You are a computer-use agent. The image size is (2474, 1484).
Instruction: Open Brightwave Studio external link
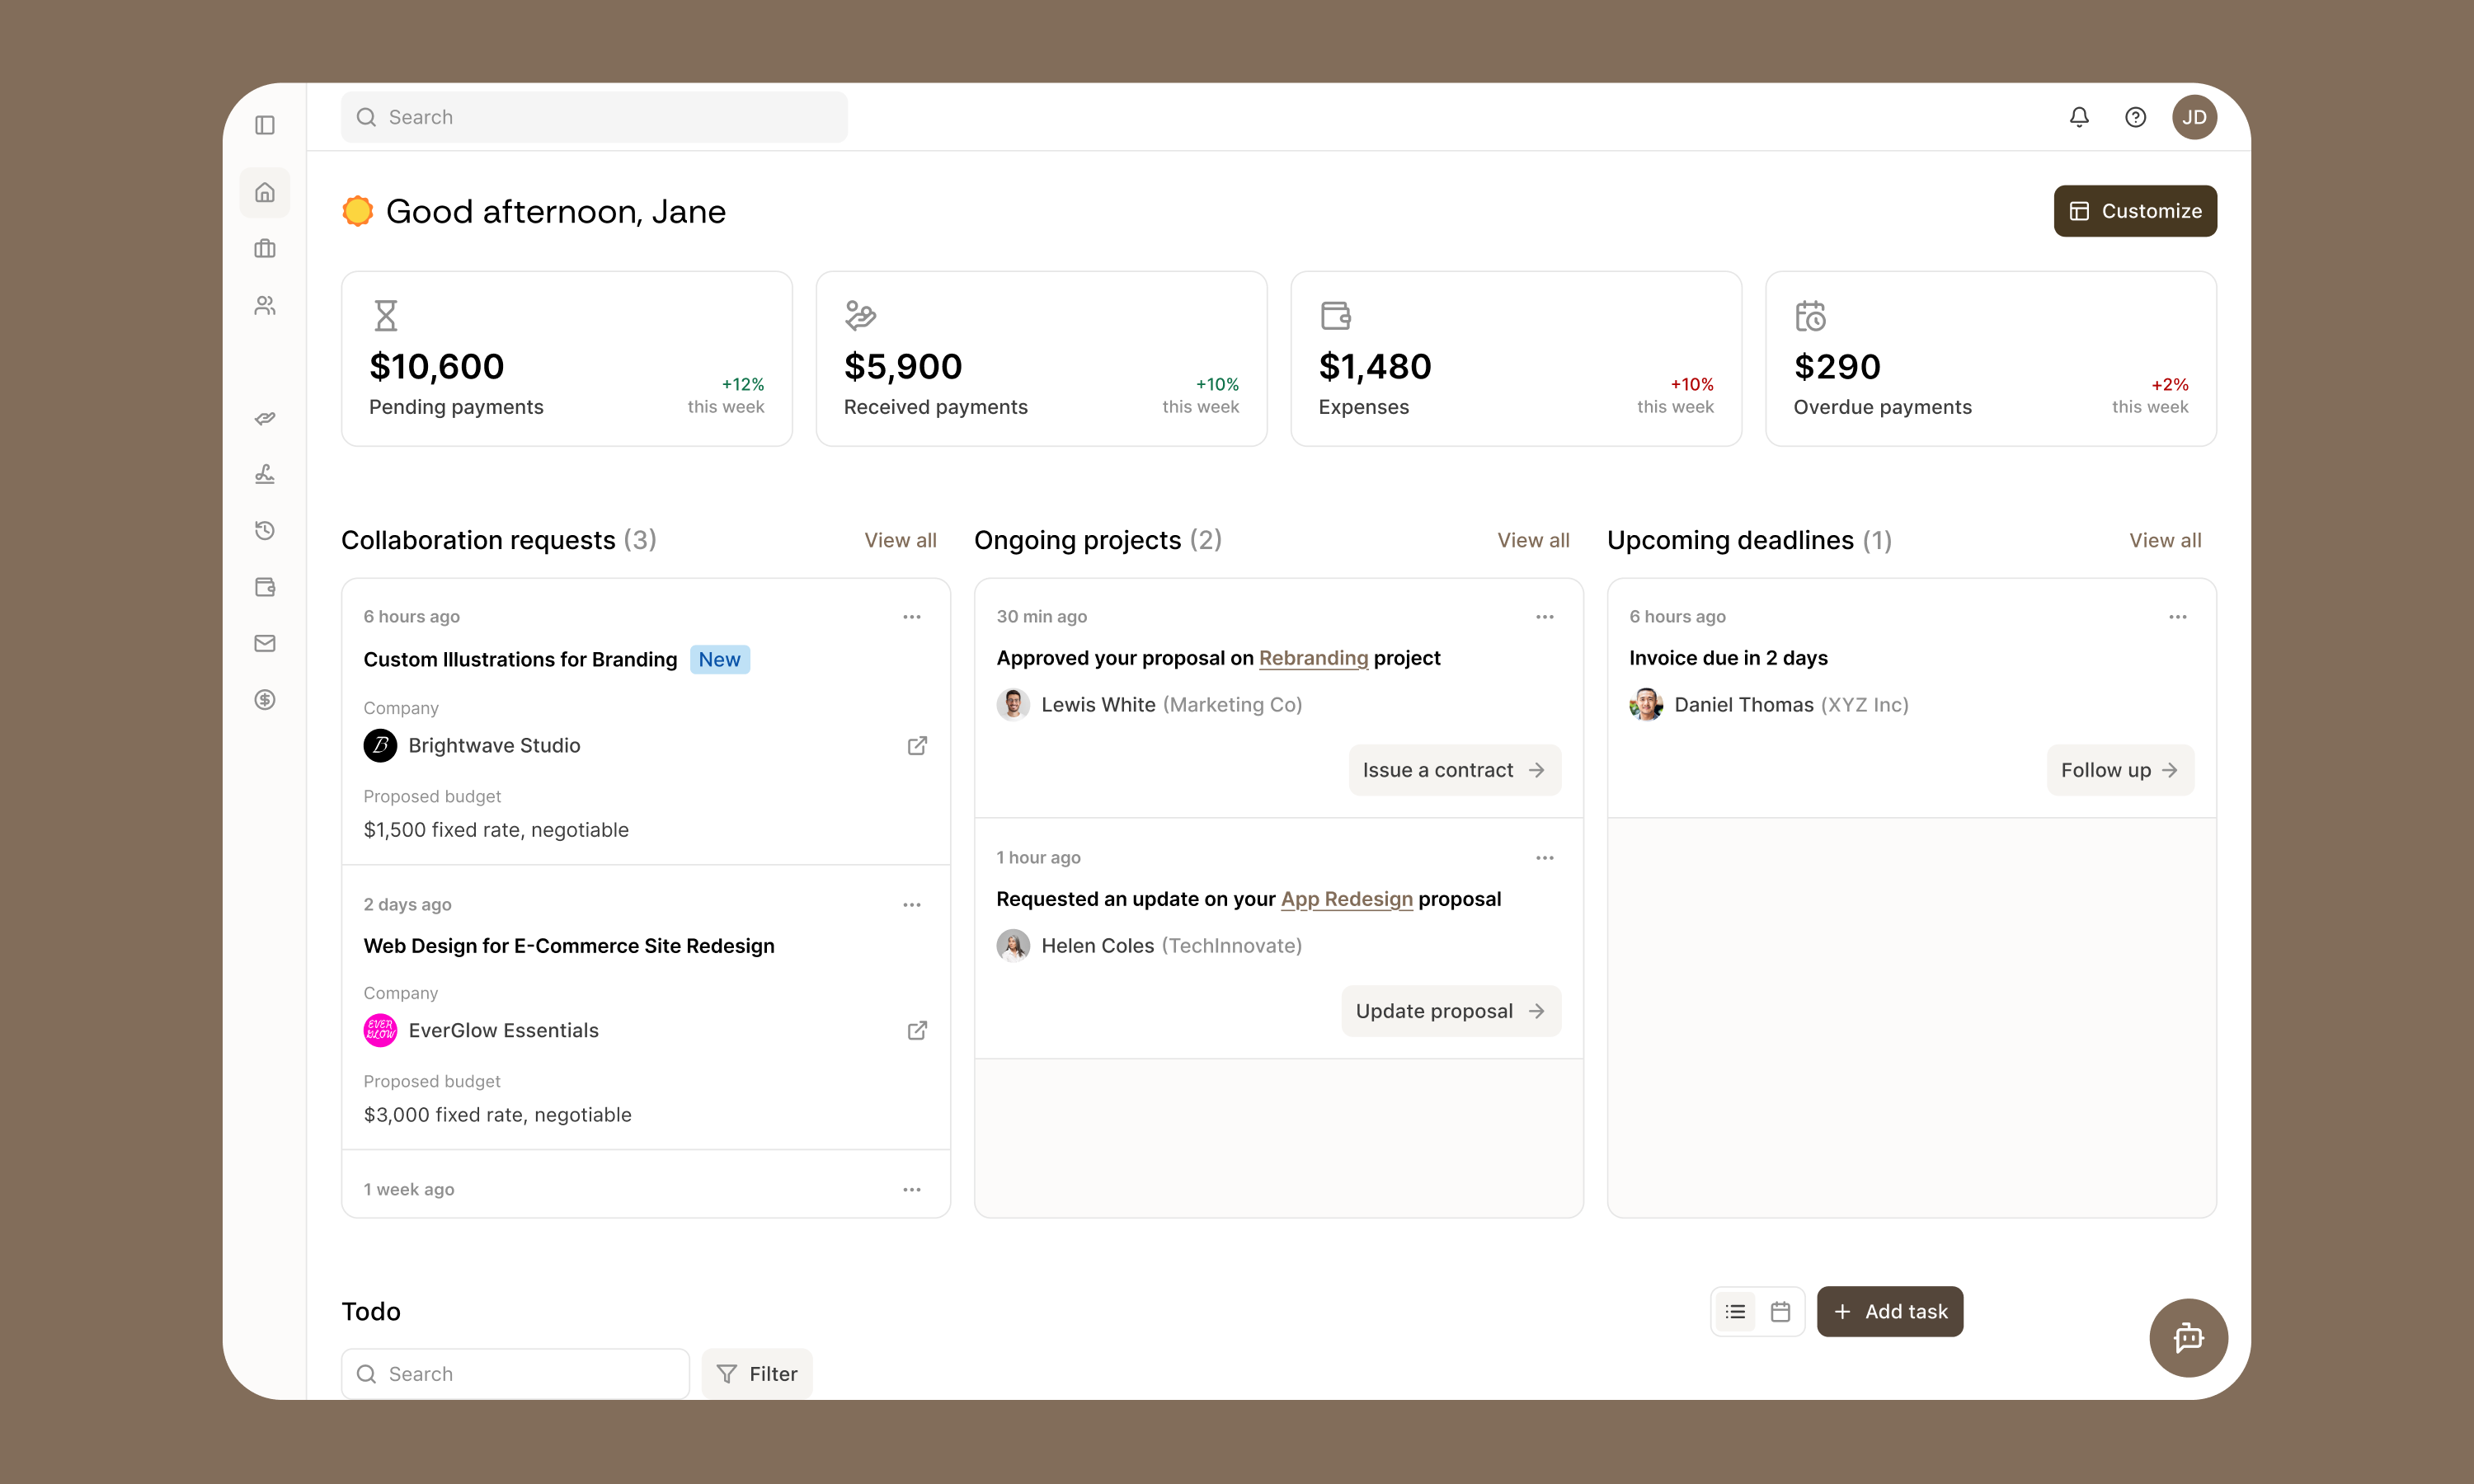[917, 746]
